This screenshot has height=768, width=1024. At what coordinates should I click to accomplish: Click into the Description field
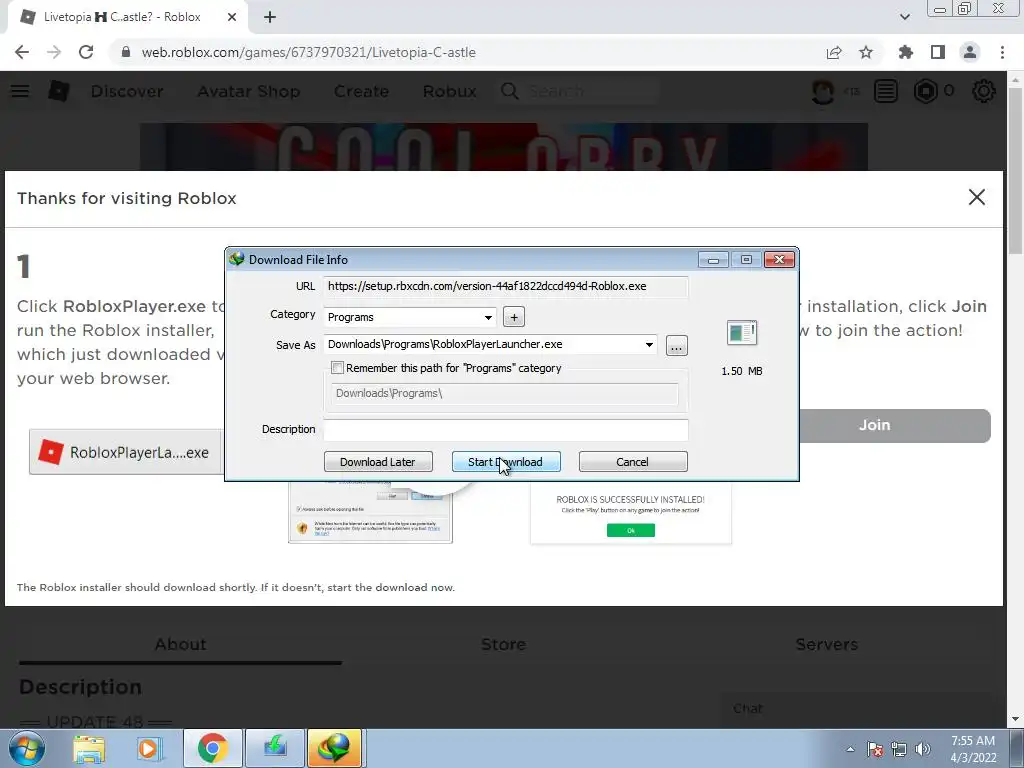[505, 429]
